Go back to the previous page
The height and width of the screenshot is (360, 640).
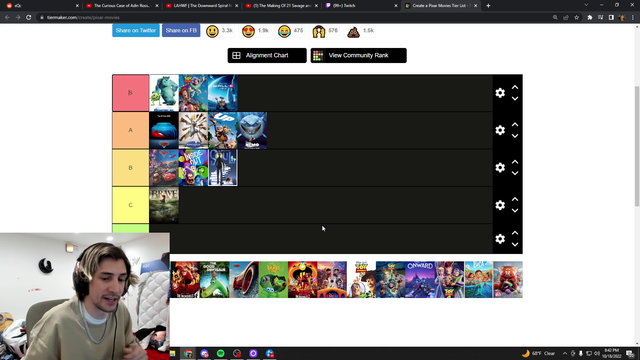[x=7, y=18]
